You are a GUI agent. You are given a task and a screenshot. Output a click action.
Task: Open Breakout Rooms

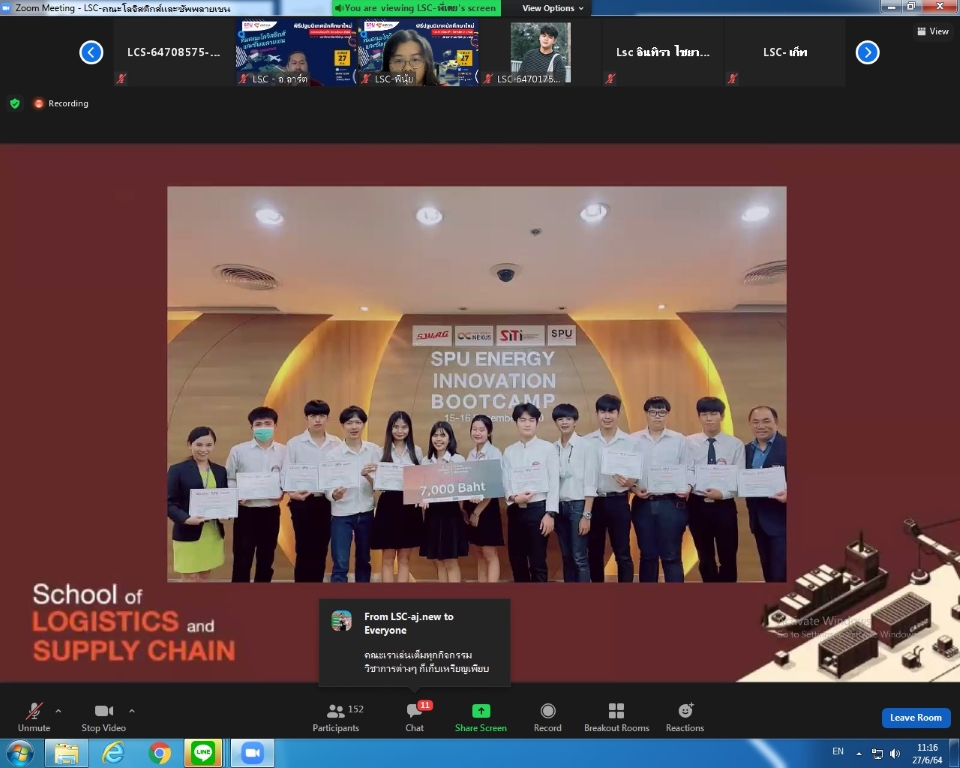(617, 717)
